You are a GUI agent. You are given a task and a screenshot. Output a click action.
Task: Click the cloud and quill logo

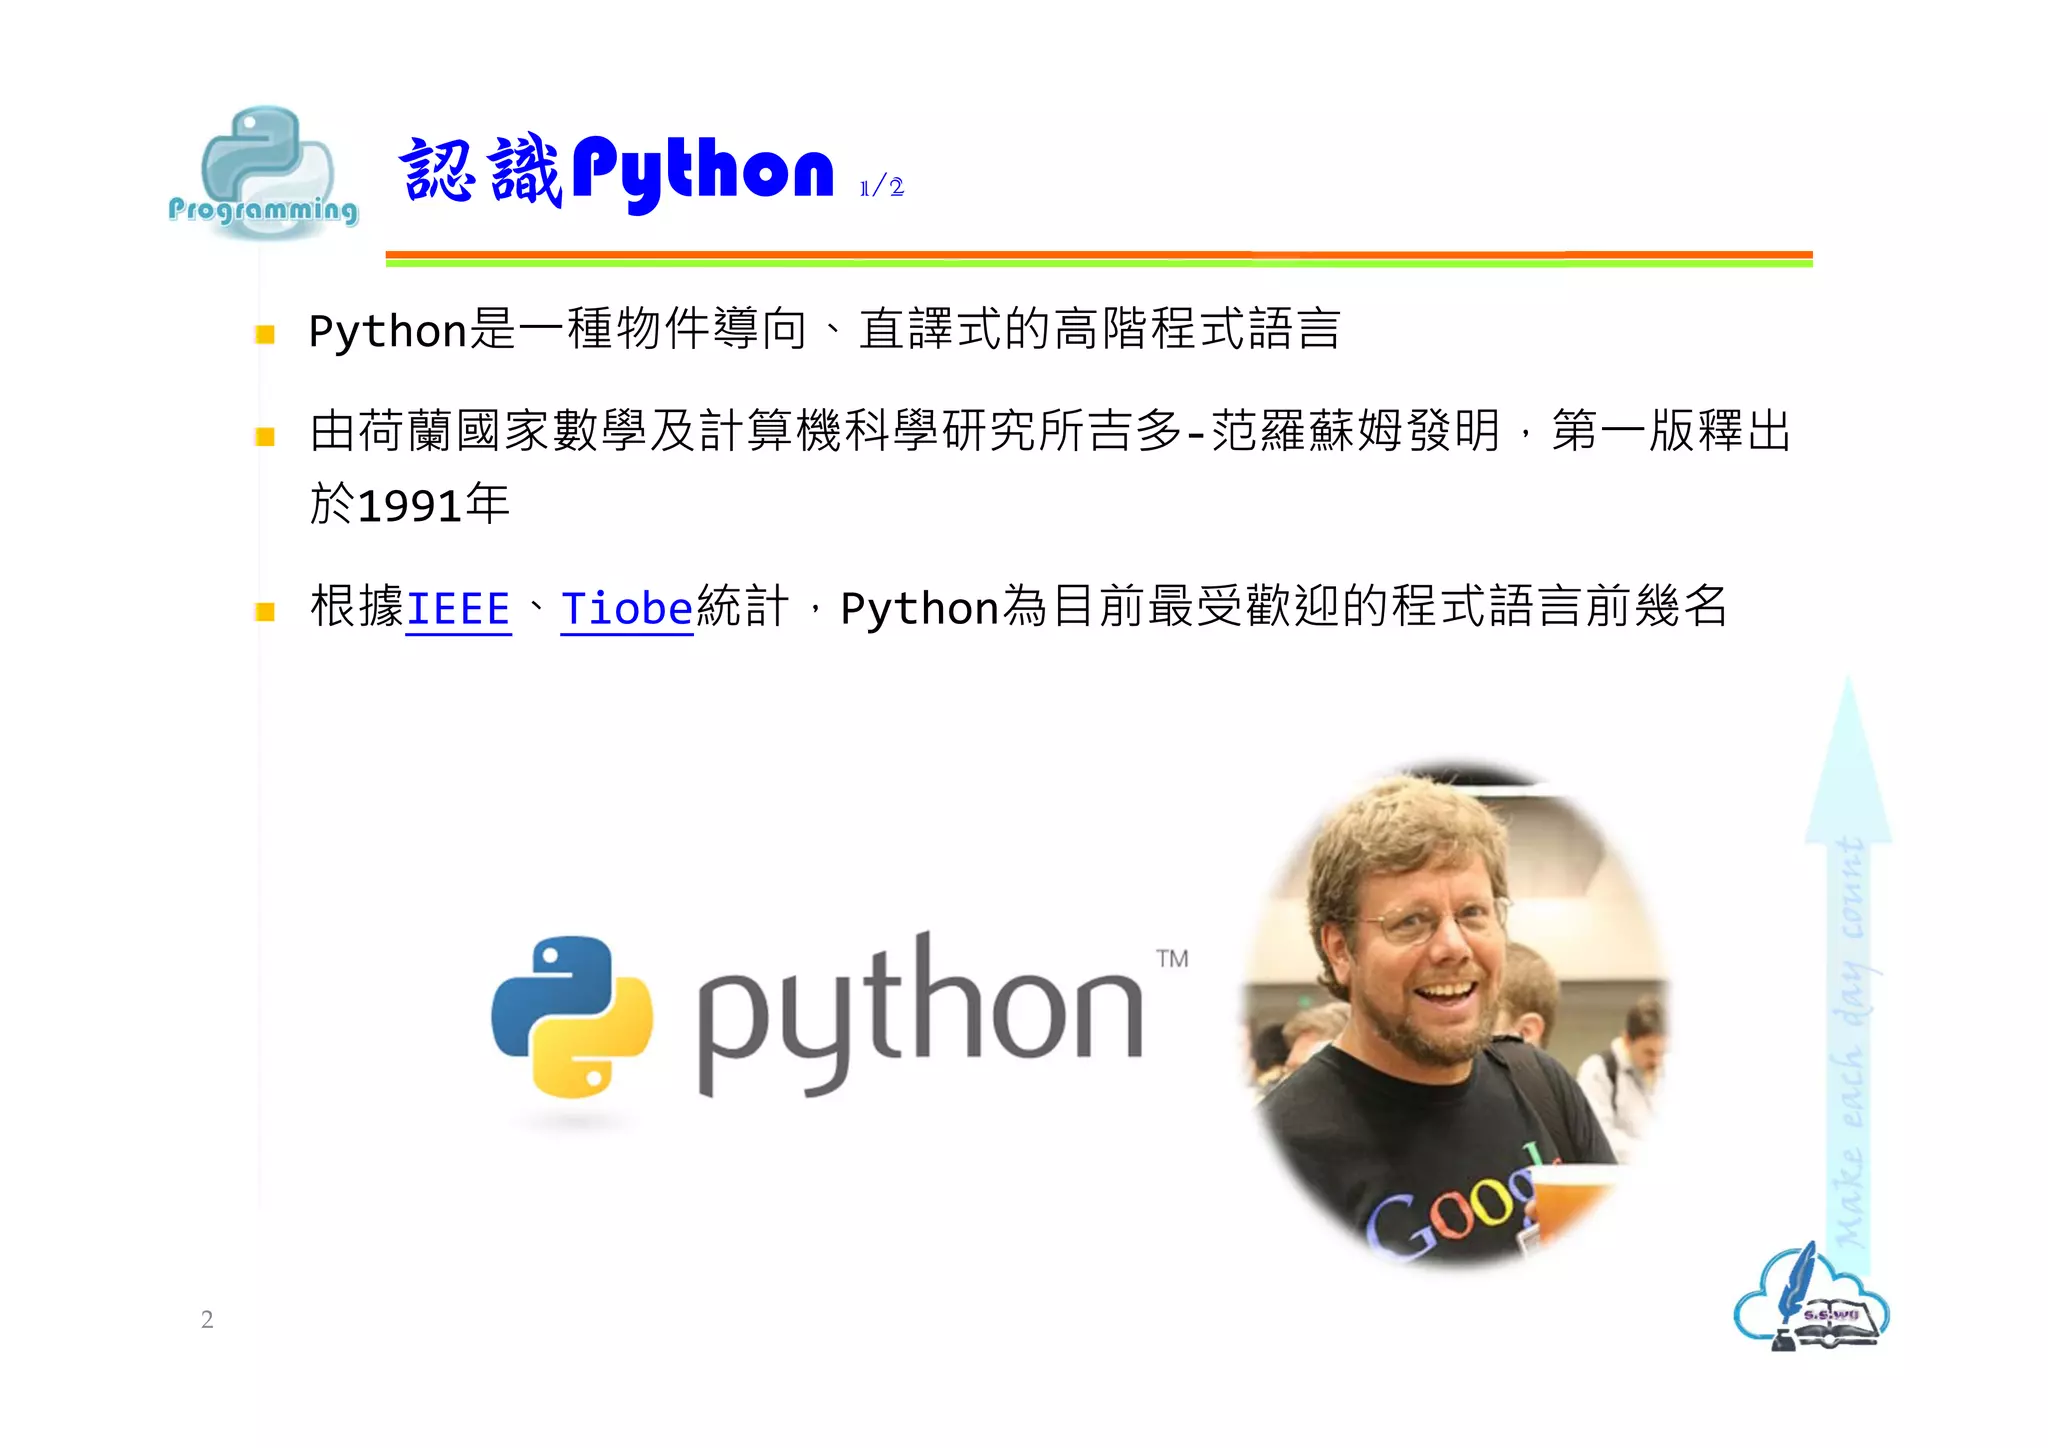pyautogui.click(x=1811, y=1297)
